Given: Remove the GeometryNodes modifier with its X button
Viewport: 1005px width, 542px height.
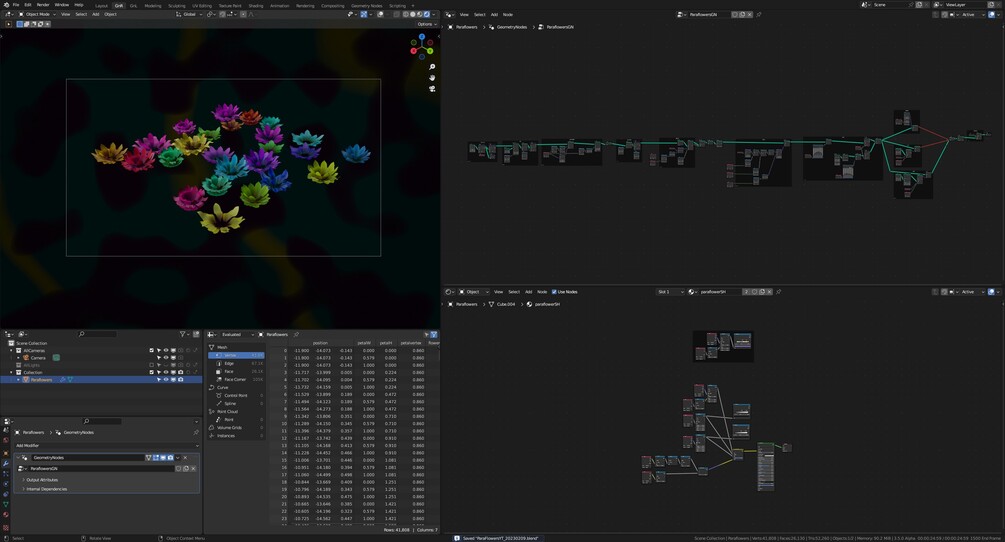Looking at the screenshot, I should 185,457.
